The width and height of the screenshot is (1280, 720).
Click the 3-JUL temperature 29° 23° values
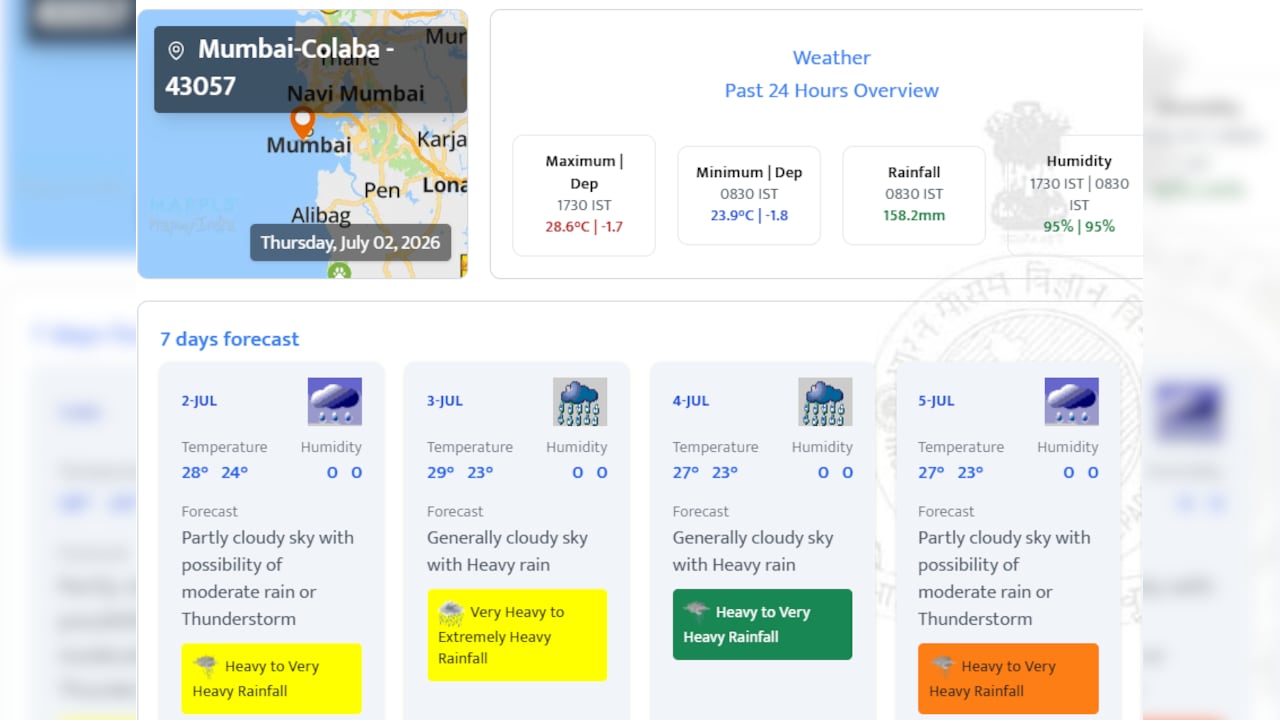460,473
